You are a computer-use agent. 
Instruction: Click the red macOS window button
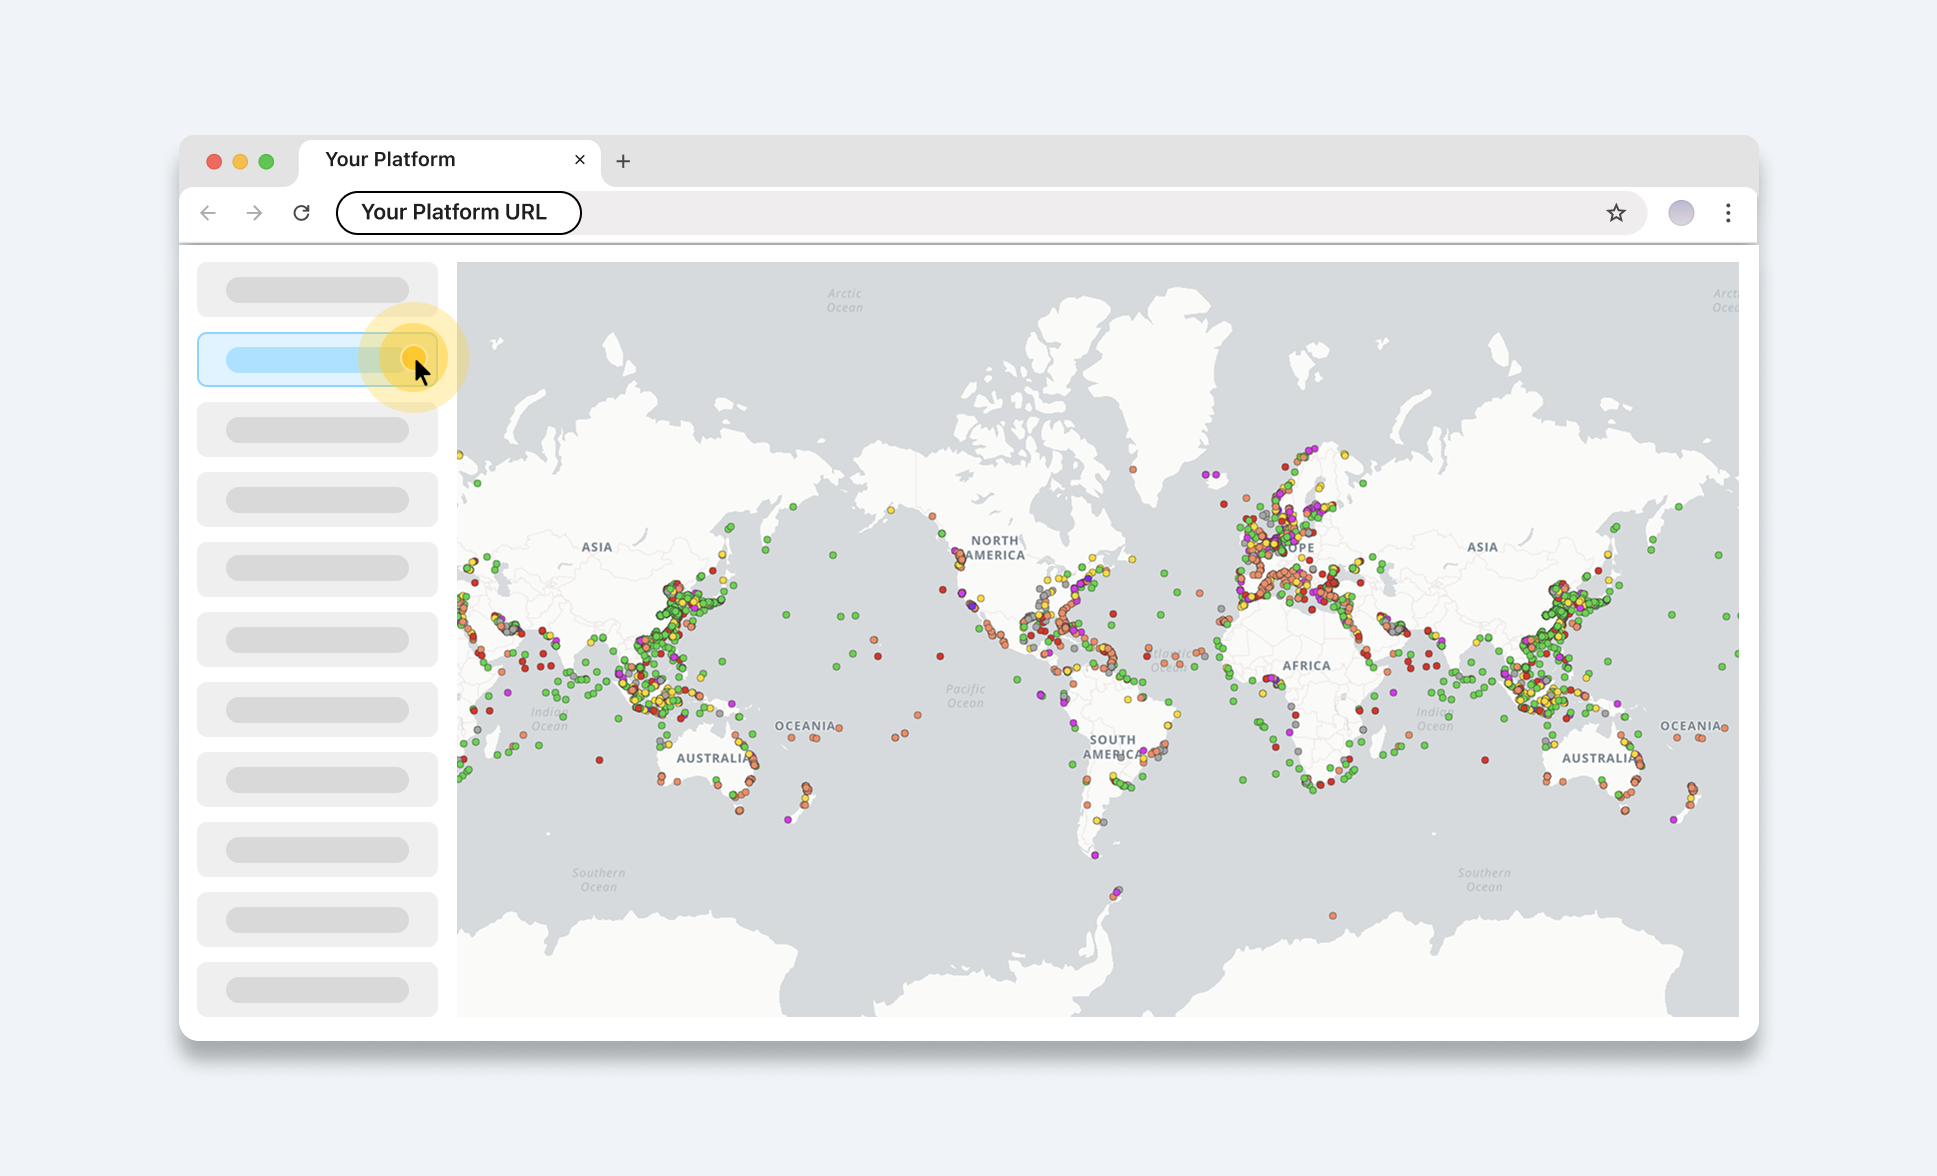coord(214,161)
